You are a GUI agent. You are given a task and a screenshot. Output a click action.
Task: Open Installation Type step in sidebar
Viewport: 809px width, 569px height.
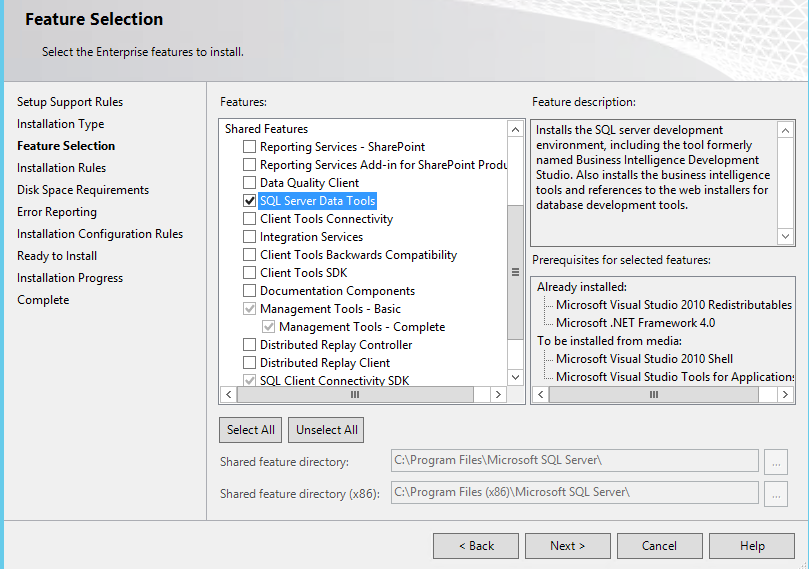(60, 124)
